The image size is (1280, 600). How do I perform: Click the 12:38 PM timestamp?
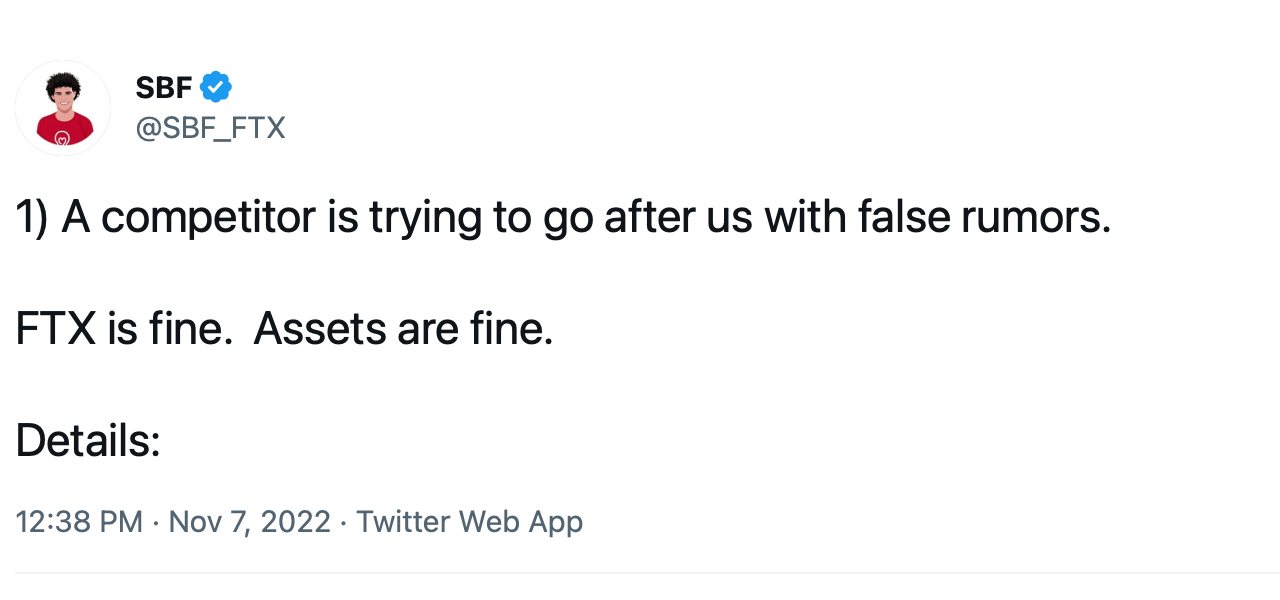[79, 521]
